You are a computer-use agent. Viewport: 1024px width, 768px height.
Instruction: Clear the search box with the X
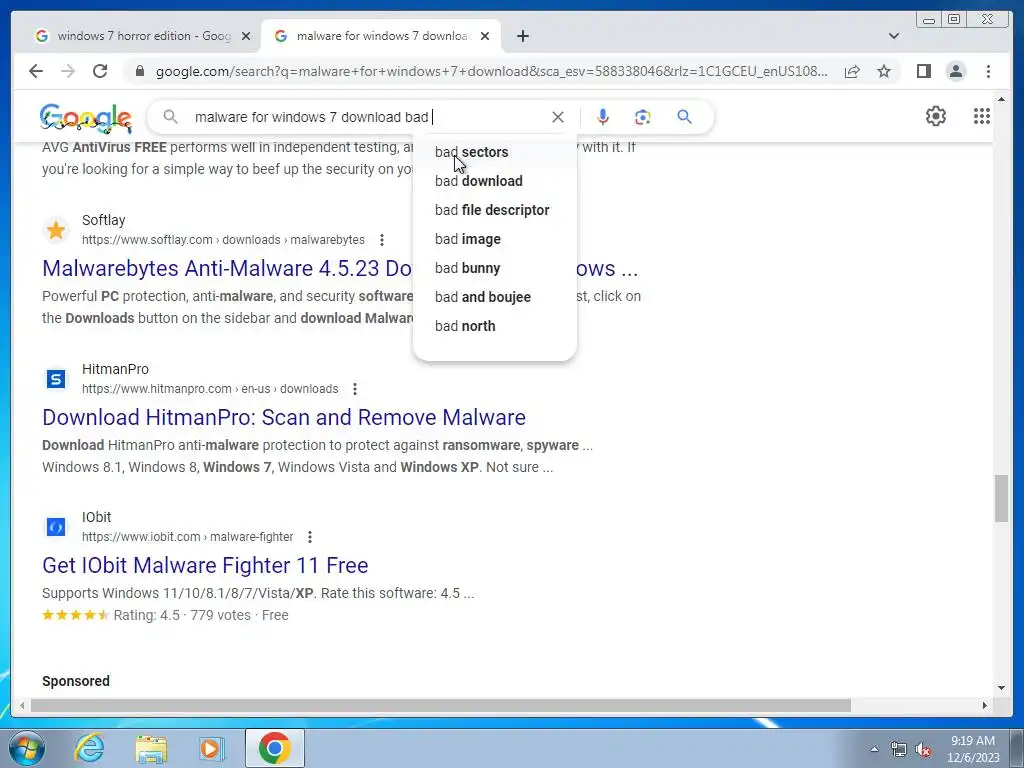pyautogui.click(x=558, y=117)
